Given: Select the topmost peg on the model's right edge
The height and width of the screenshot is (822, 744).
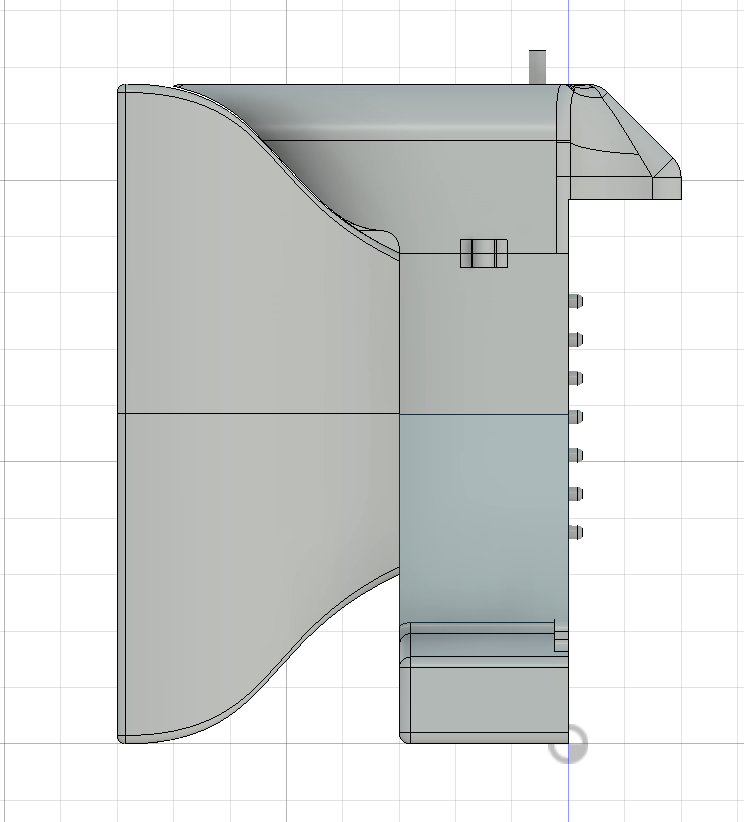Looking at the screenshot, I should 576,301.
